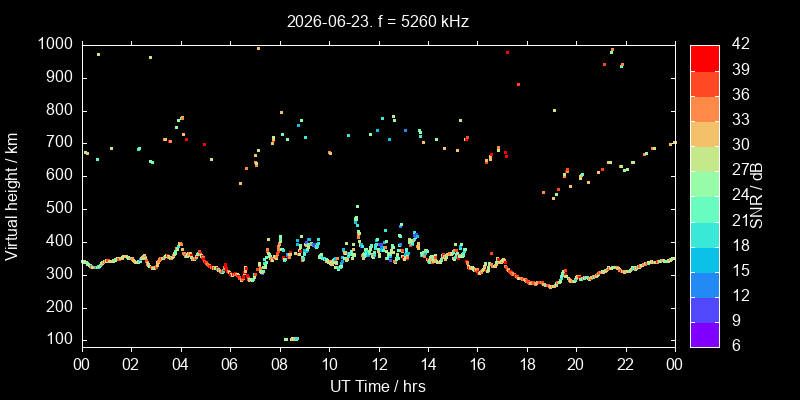This screenshot has height=400, width=800.
Task: Select the red 39-42 dB colorbar segment
Action: (x=705, y=58)
